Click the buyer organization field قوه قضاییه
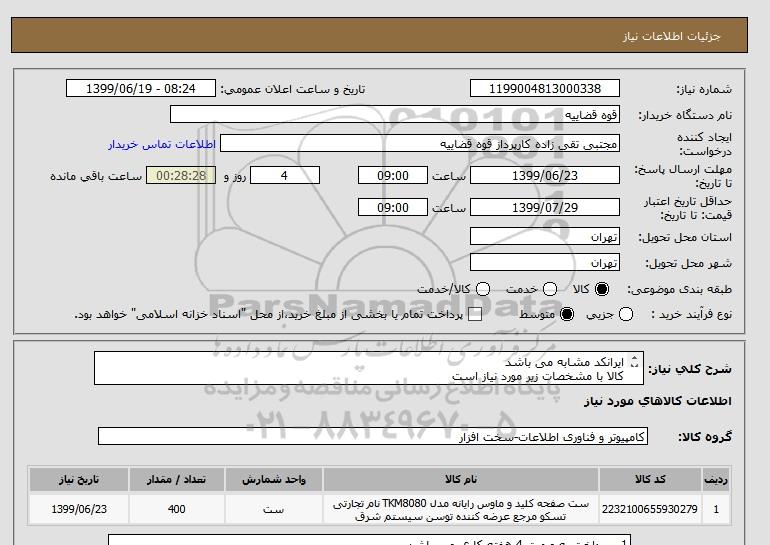The width and height of the screenshot is (770, 545). pyautogui.click(x=395, y=114)
